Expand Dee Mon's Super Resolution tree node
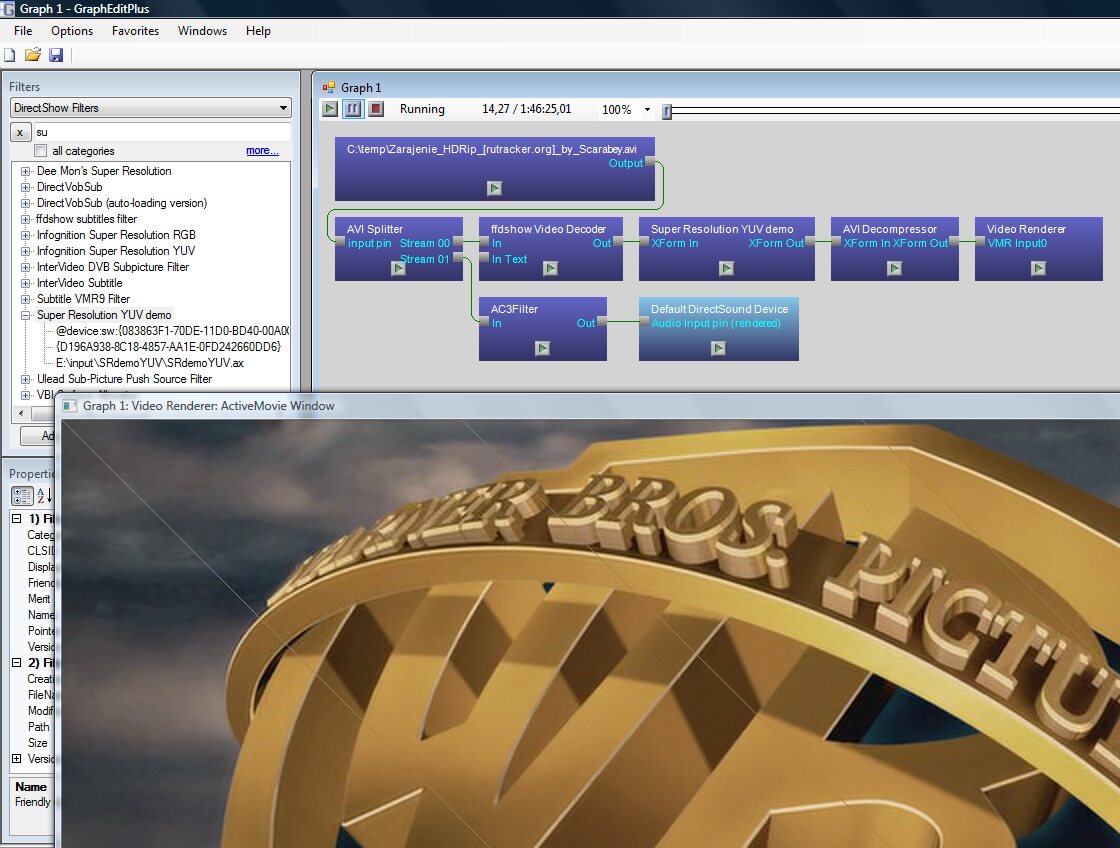Image resolution: width=1120 pixels, height=848 pixels. (26, 171)
